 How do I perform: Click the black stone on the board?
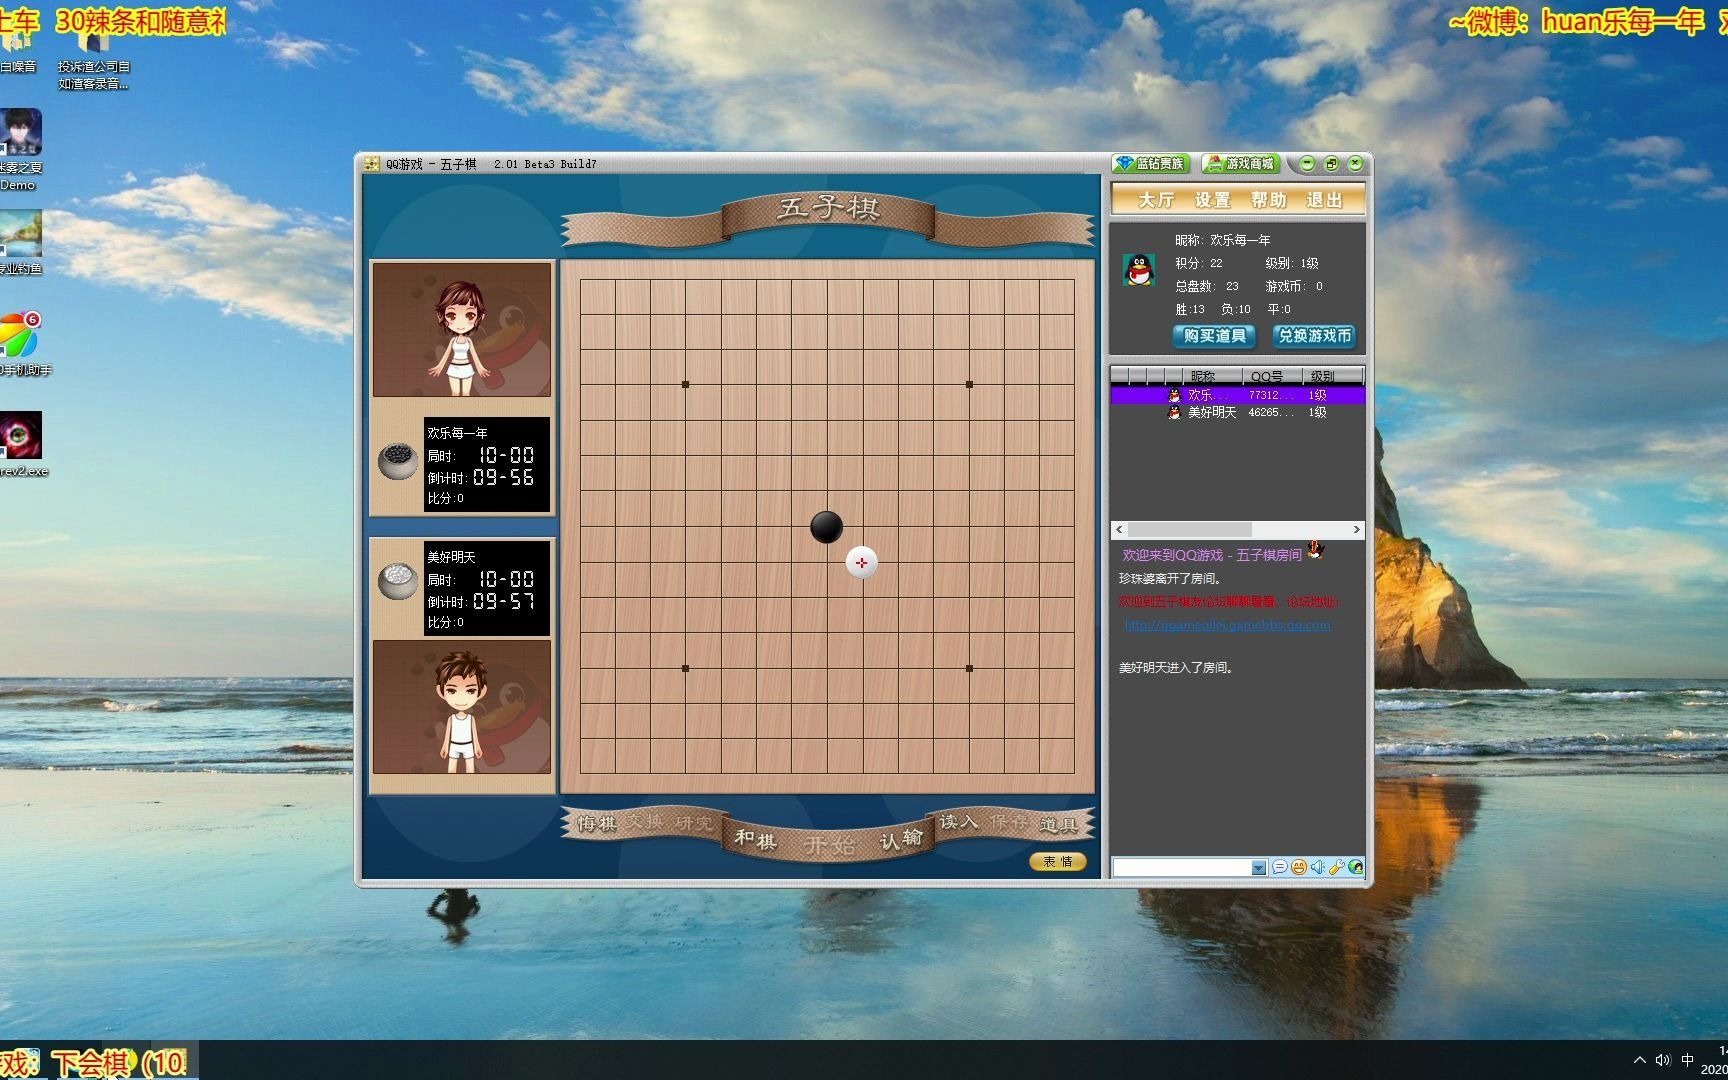click(x=826, y=527)
